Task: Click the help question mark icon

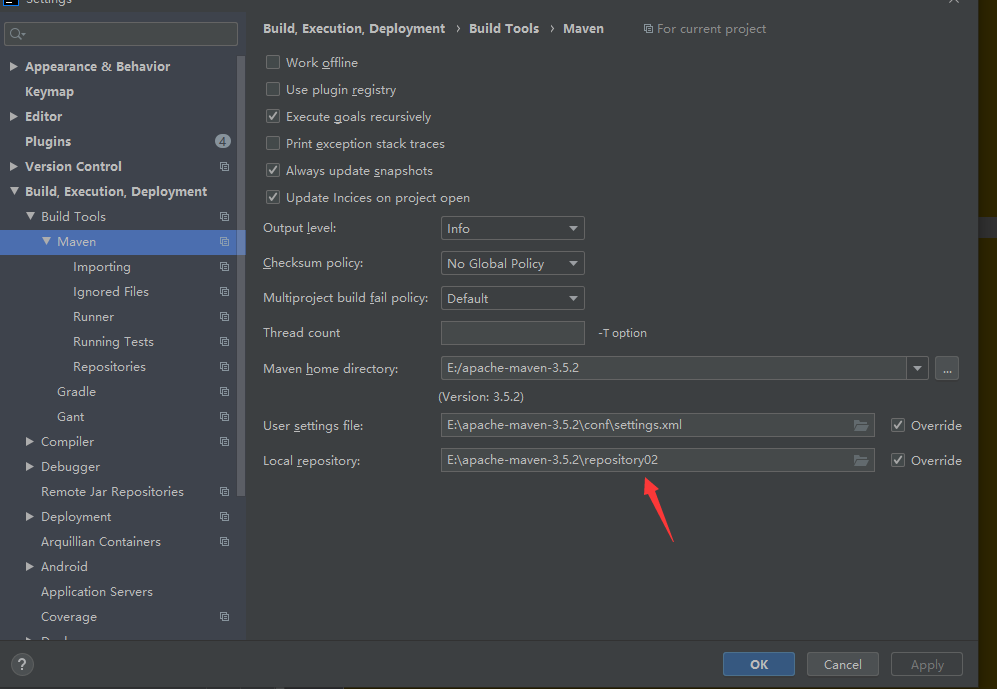Action: pyautogui.click(x=22, y=664)
